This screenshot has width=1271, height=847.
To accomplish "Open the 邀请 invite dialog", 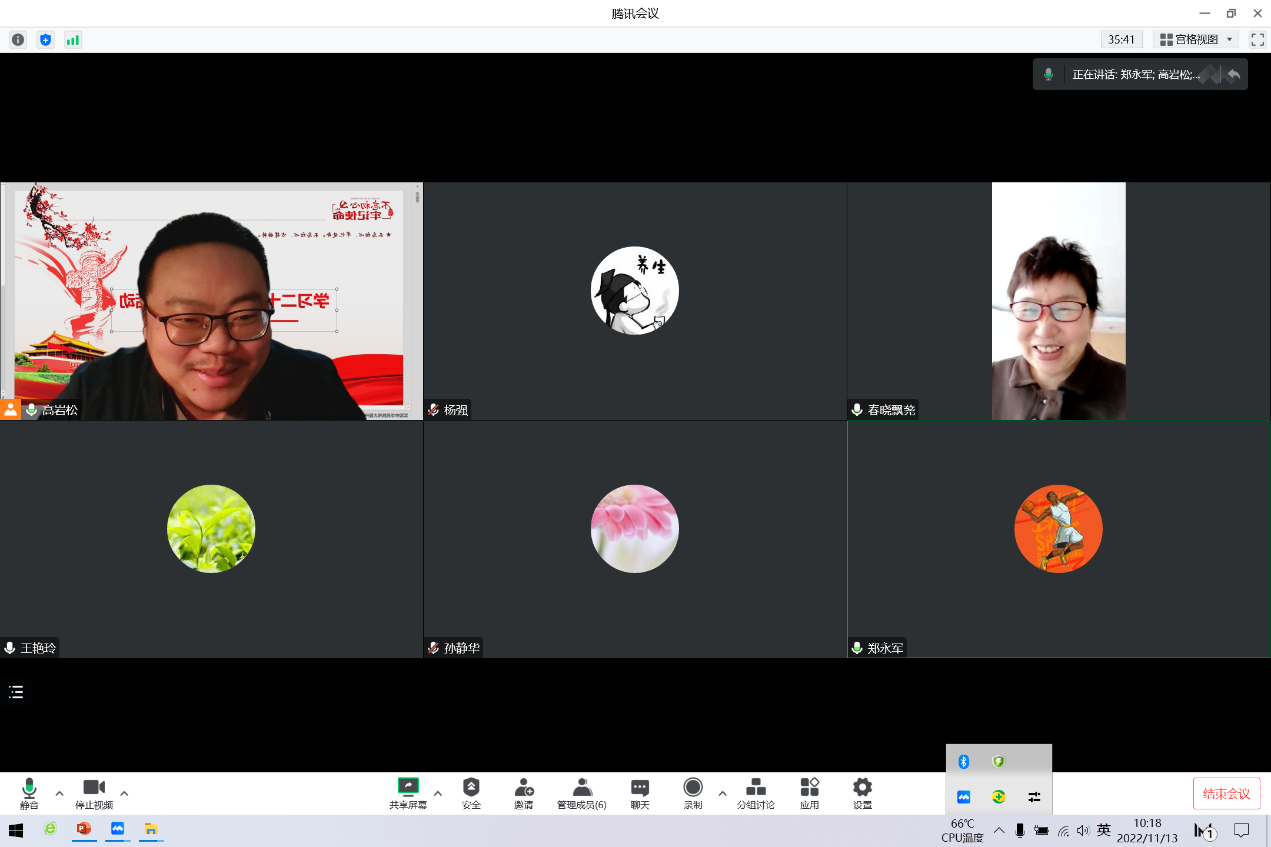I will tap(523, 793).
